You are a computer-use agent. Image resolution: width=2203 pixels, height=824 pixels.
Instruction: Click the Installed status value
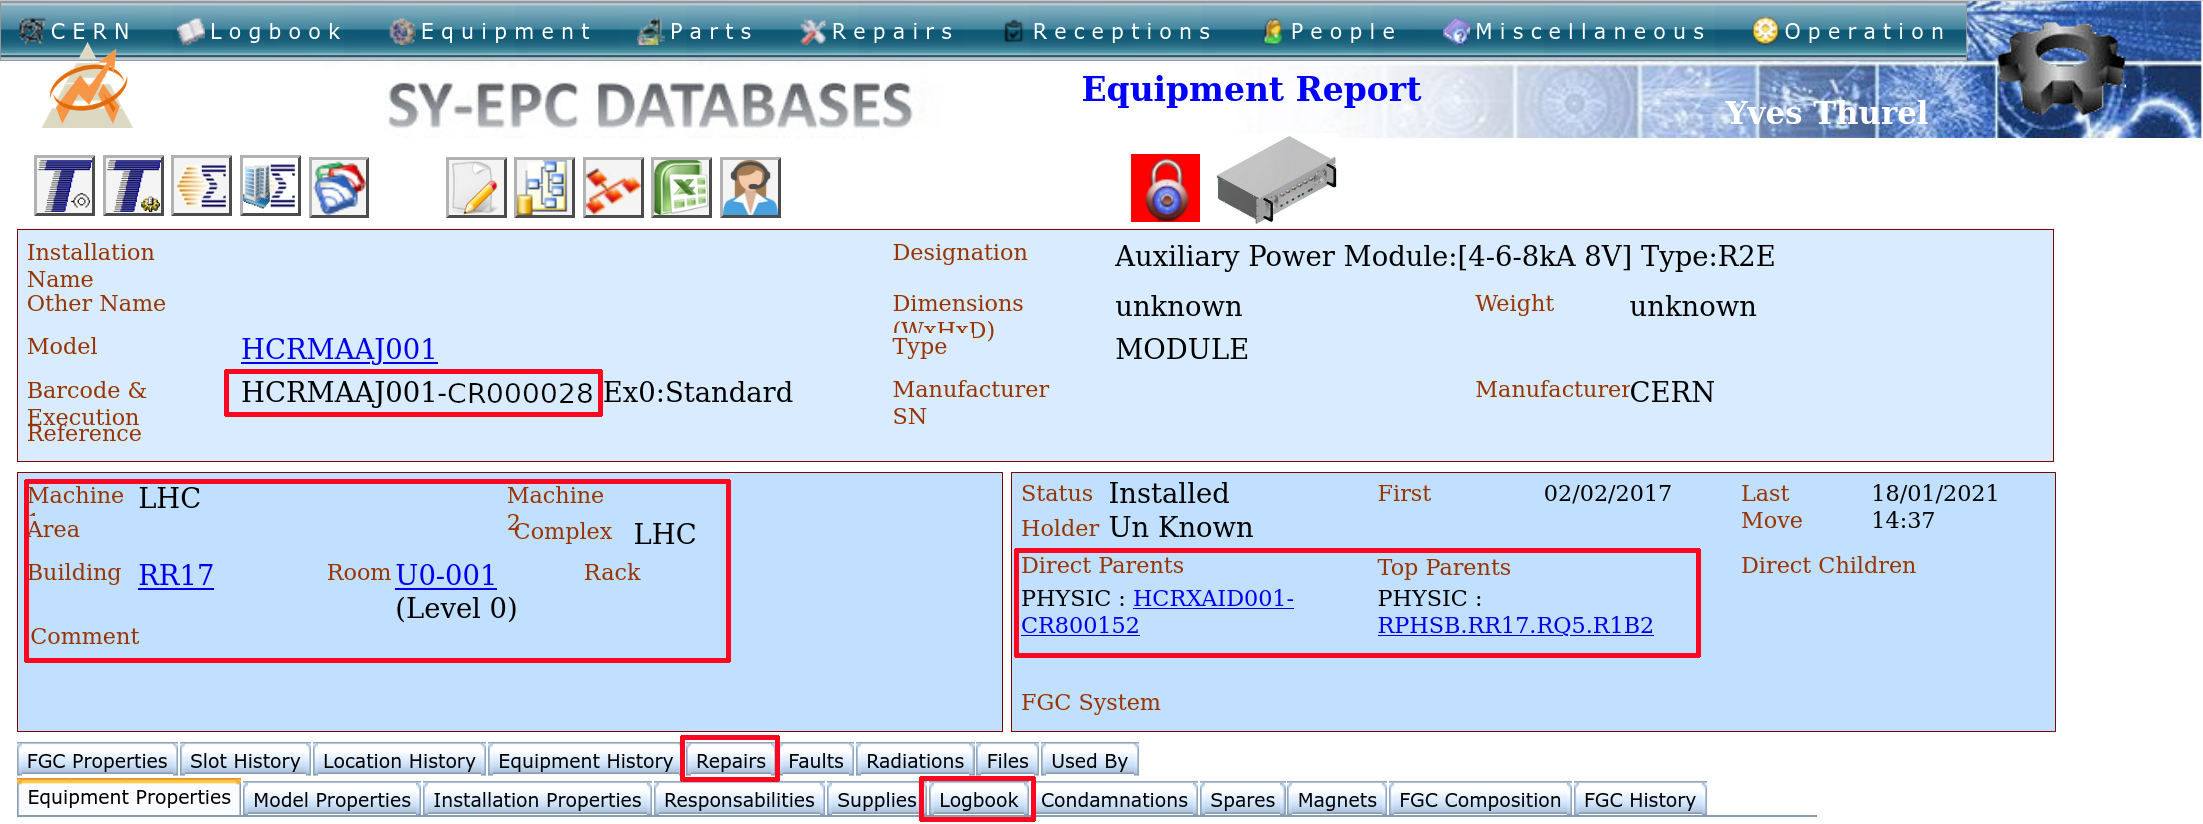point(1169,493)
